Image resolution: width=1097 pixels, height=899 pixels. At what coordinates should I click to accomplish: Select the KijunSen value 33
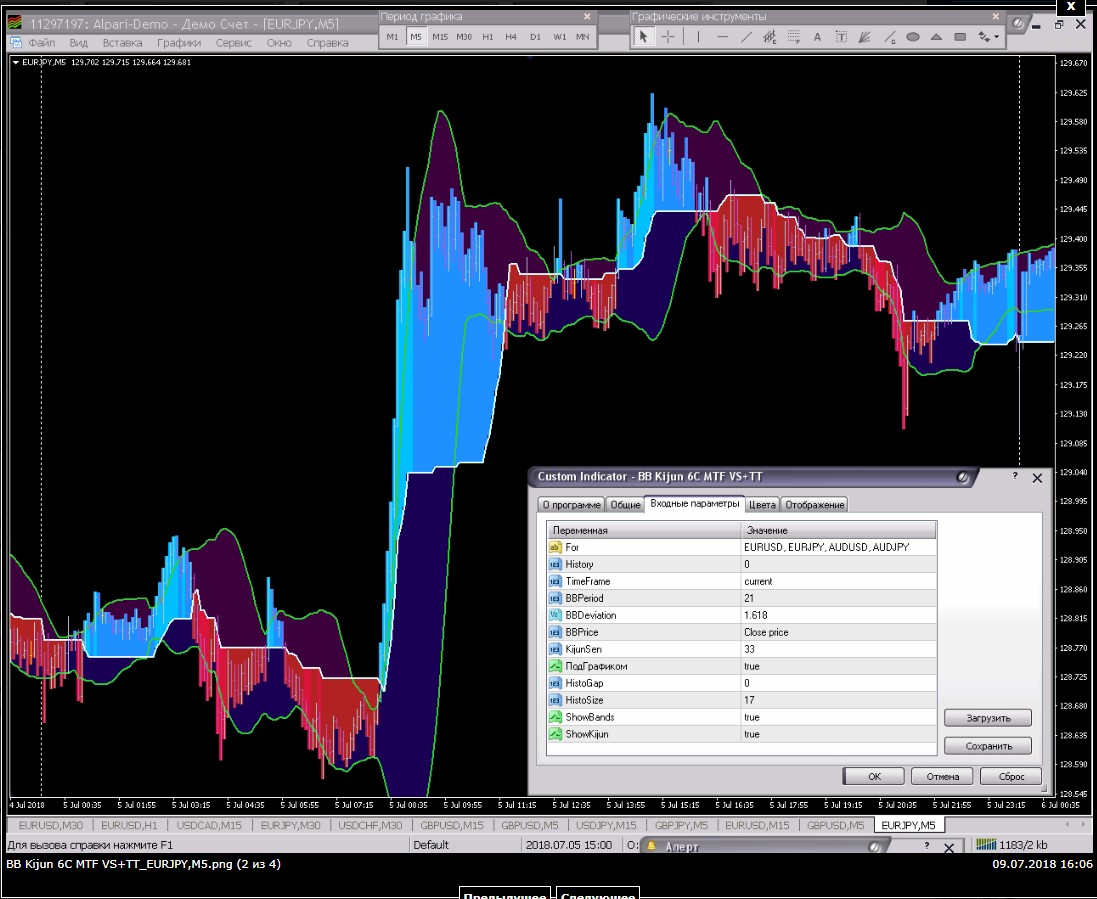pos(838,649)
